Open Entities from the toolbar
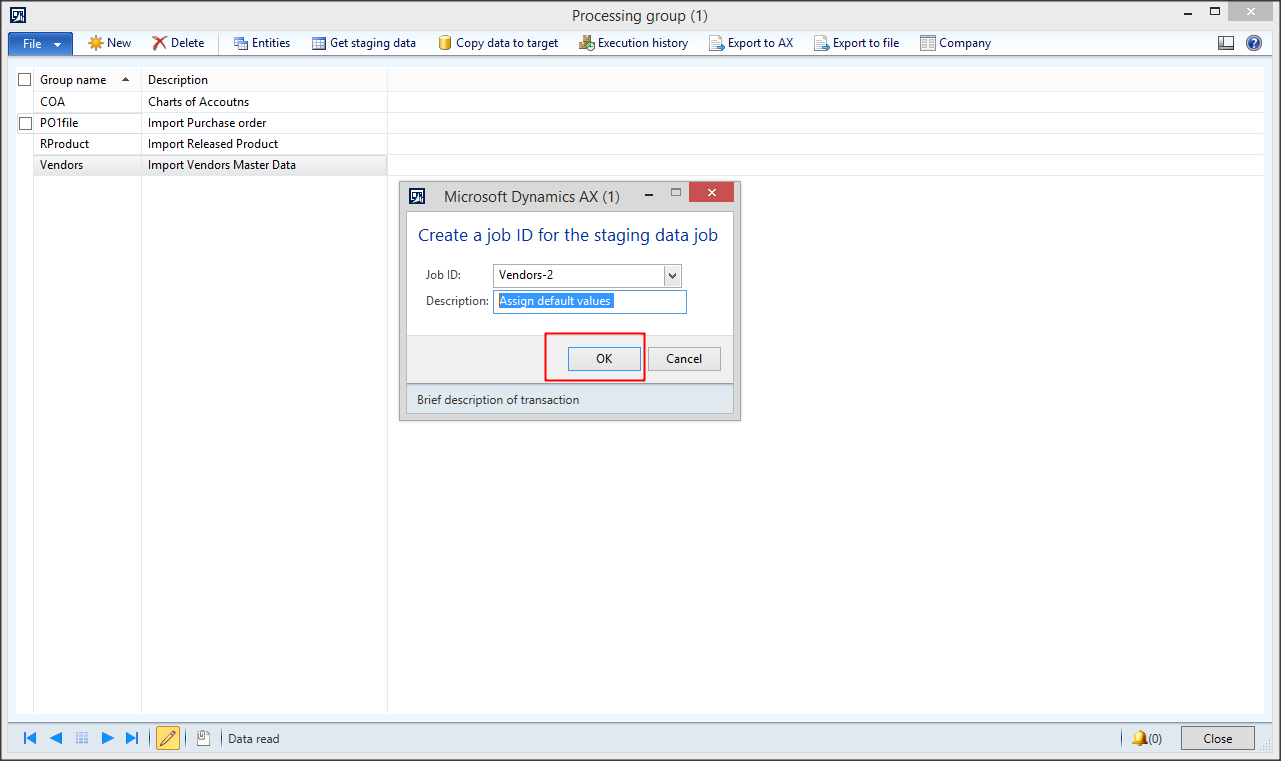 [x=262, y=43]
